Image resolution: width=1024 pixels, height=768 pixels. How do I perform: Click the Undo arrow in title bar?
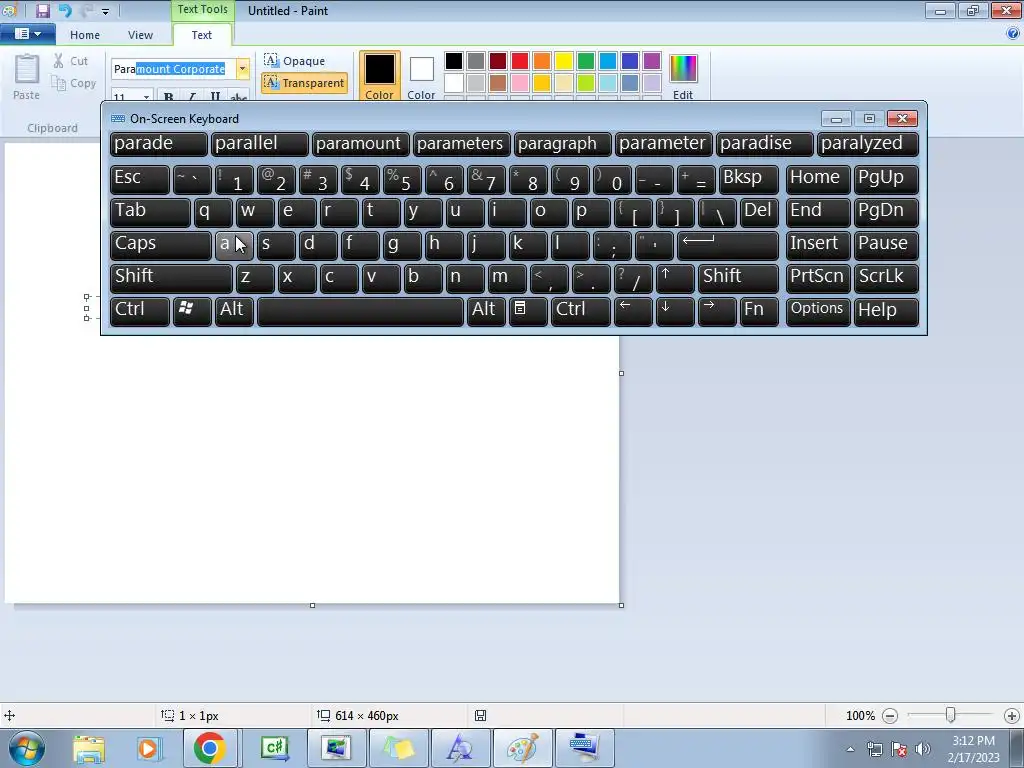[x=65, y=10]
